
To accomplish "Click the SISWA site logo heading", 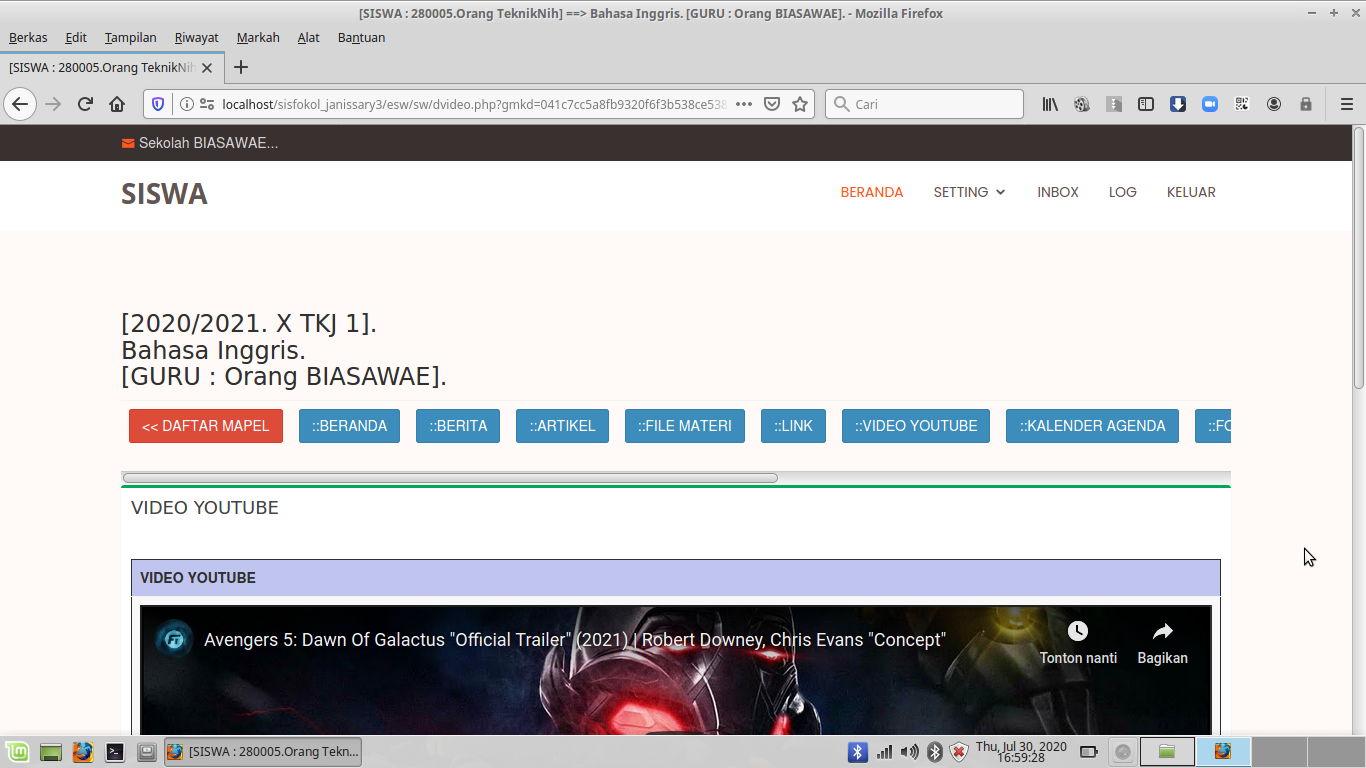I will click(164, 194).
